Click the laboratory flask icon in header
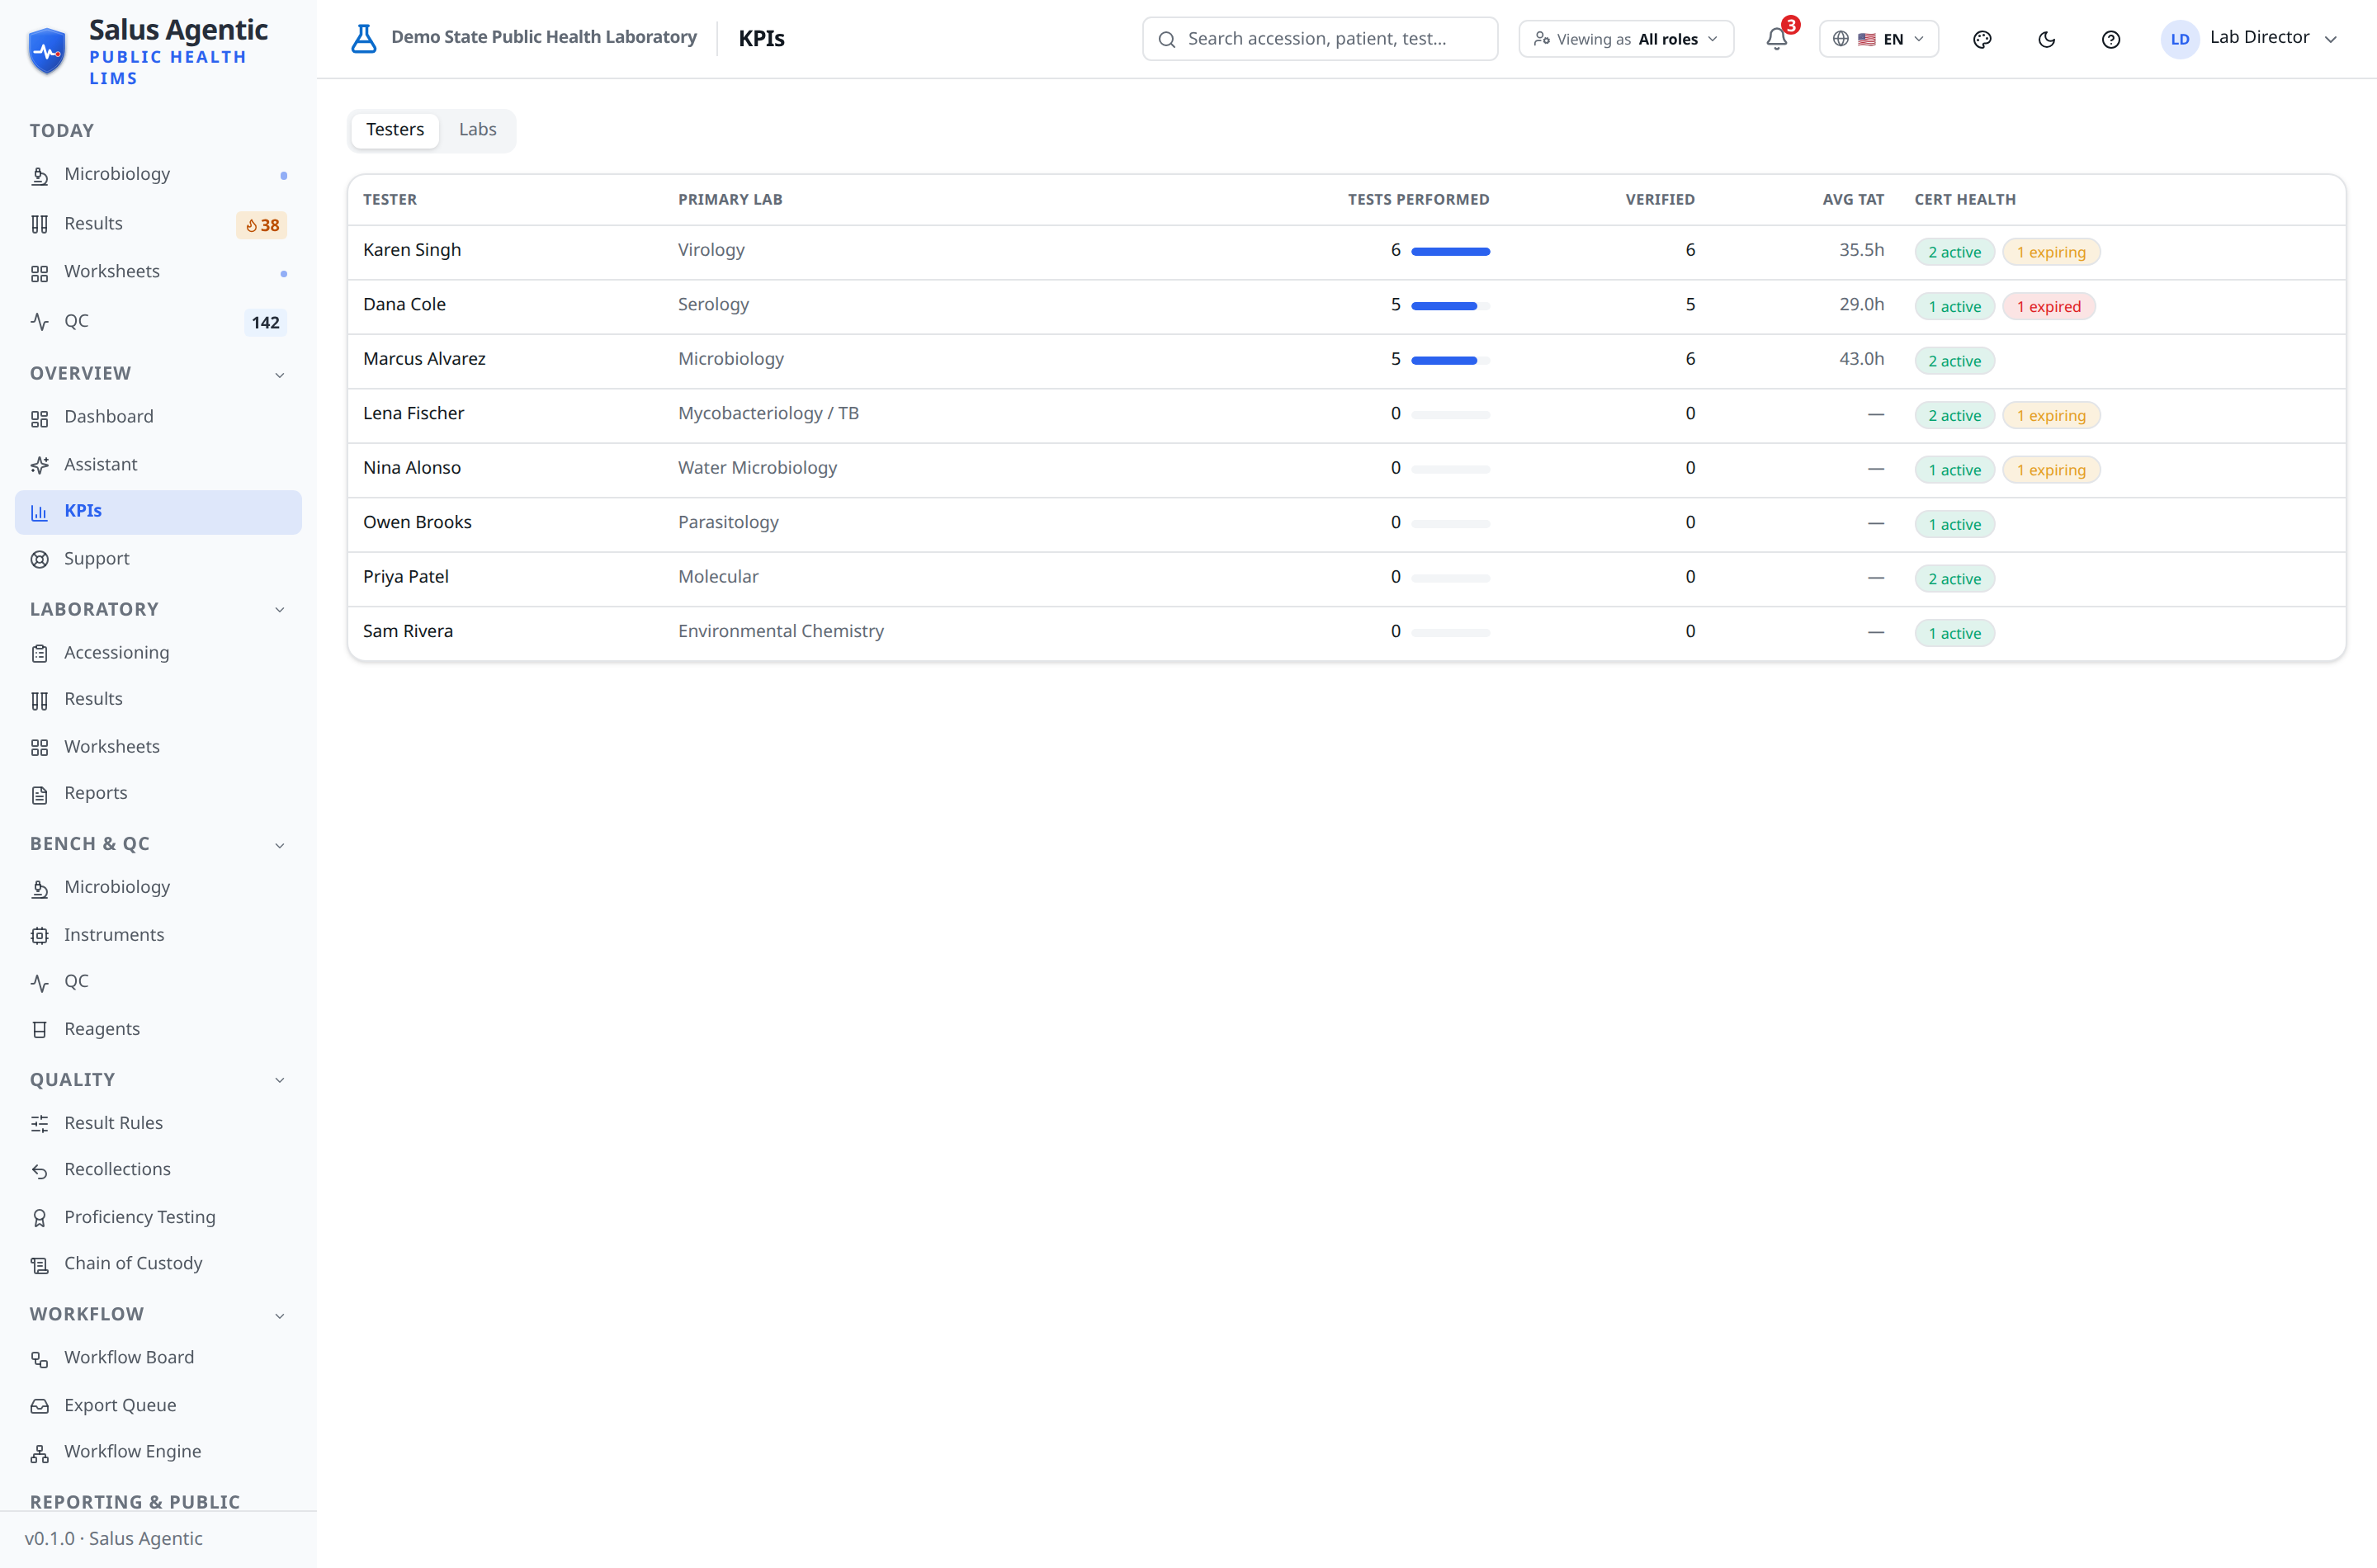Screen dimensions: 2377x1568 [x=364, y=39]
